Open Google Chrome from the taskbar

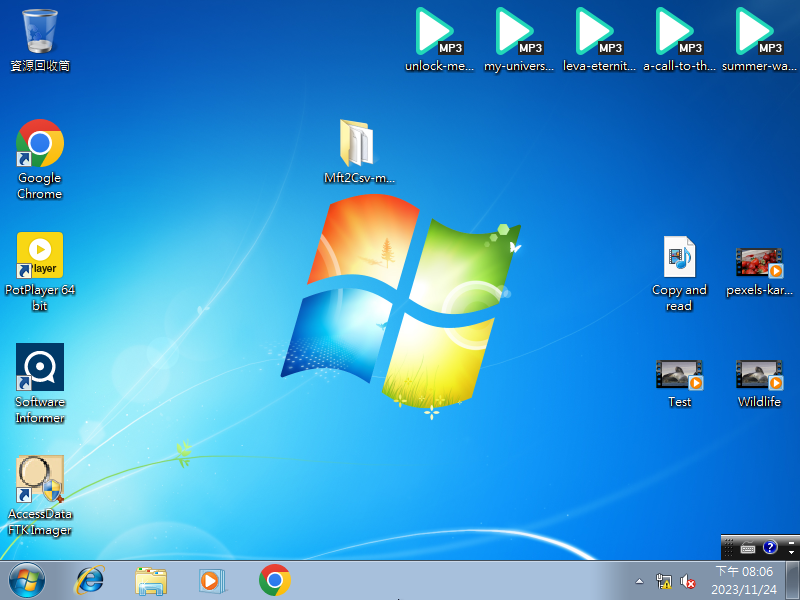pos(274,581)
